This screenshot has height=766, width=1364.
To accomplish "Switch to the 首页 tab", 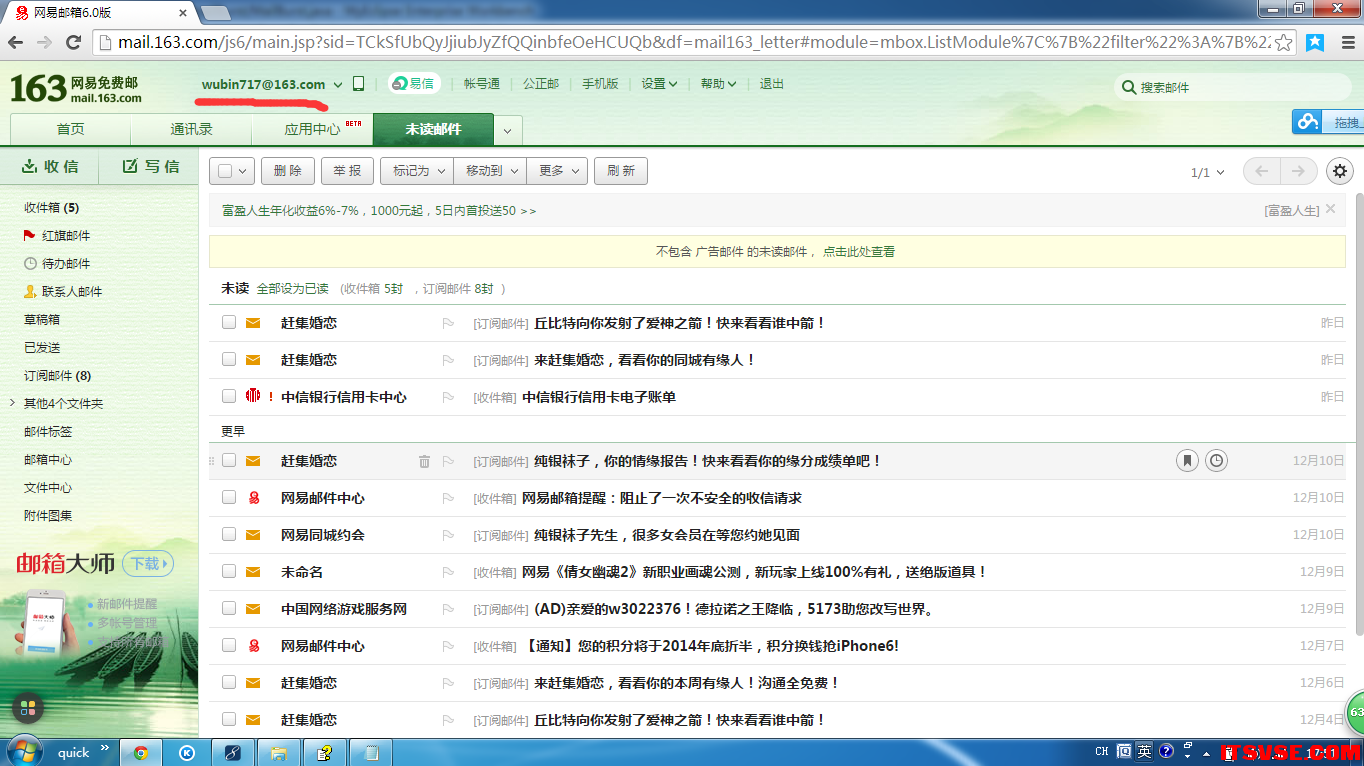I will [71, 129].
